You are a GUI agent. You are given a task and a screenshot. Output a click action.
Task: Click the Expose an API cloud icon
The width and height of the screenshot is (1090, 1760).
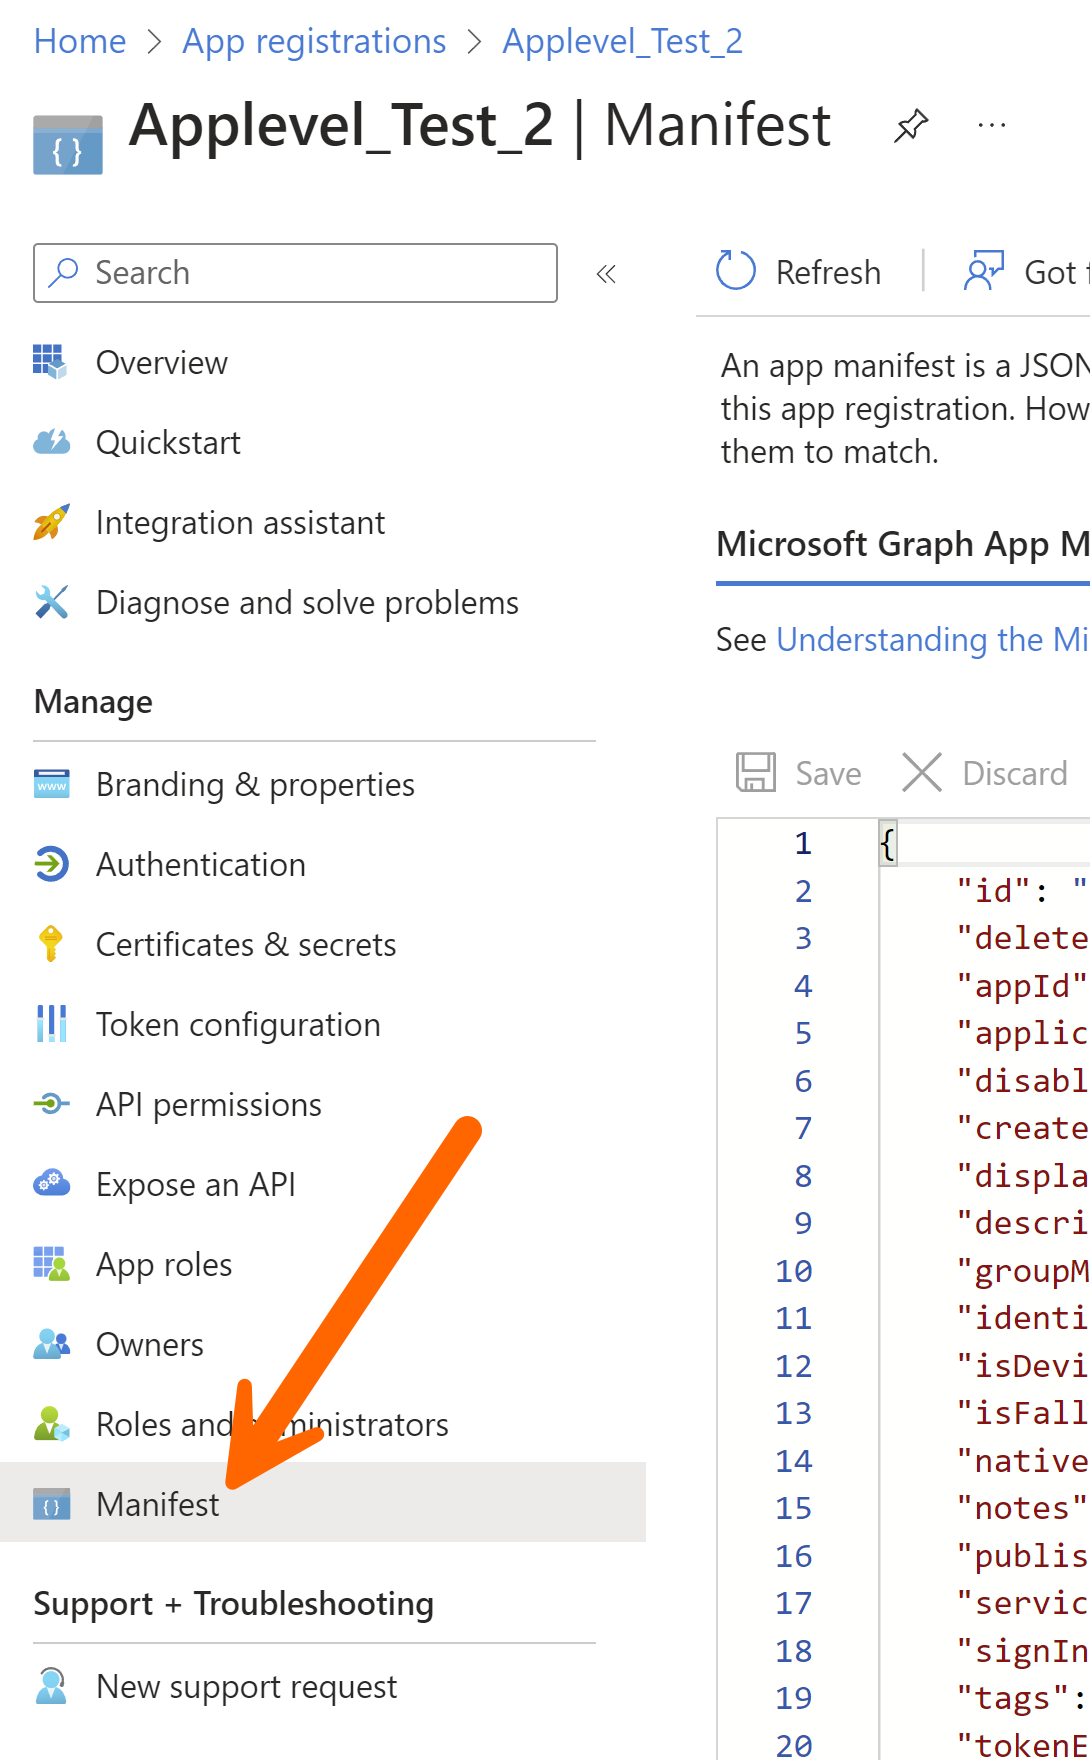pyautogui.click(x=51, y=1184)
